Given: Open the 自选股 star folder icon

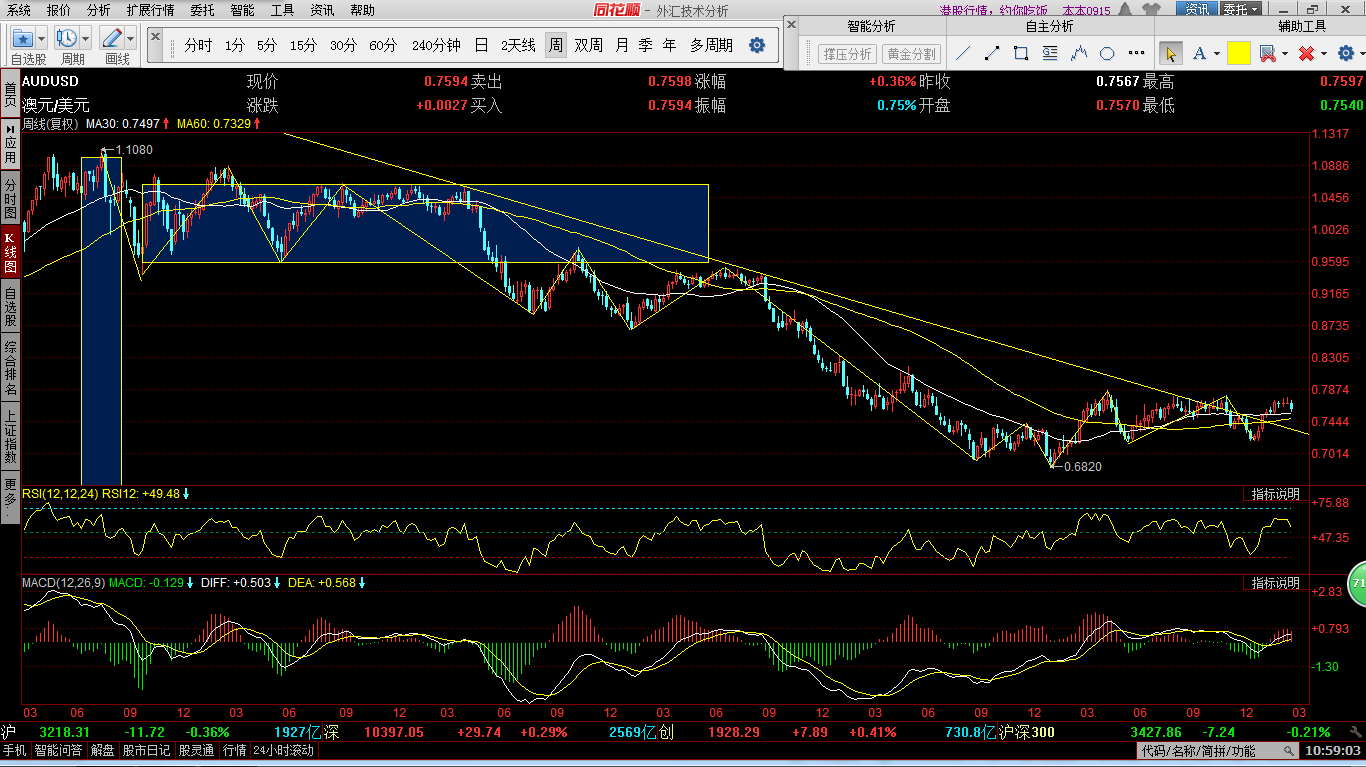Looking at the screenshot, I should 24,38.
